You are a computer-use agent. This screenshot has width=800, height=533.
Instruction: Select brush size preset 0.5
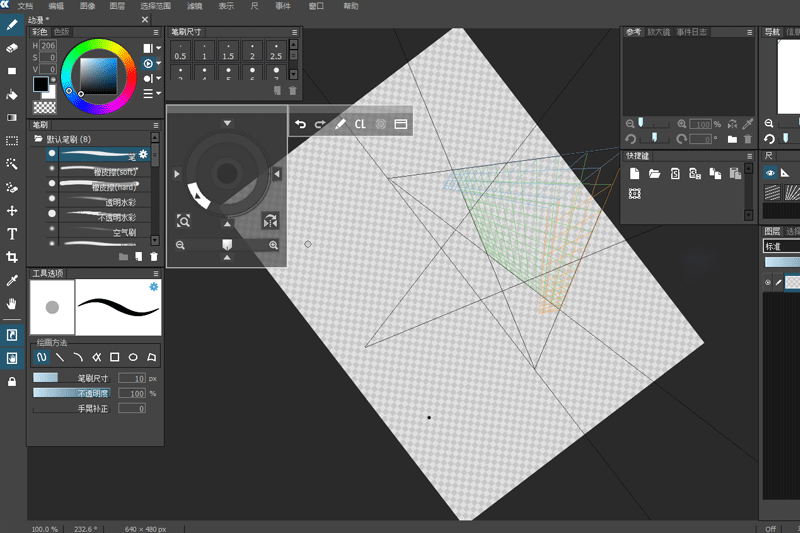click(180, 52)
